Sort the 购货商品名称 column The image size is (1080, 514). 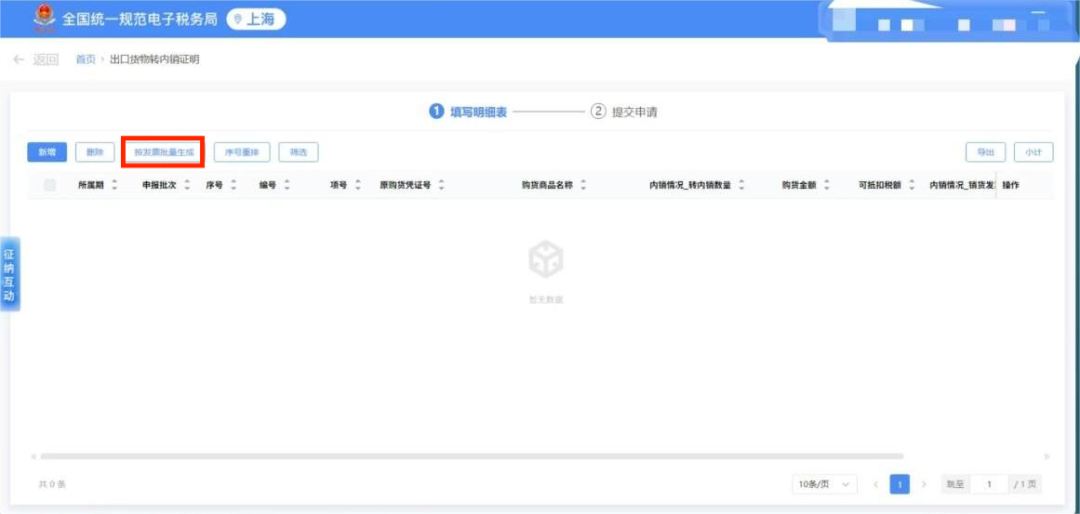point(583,185)
